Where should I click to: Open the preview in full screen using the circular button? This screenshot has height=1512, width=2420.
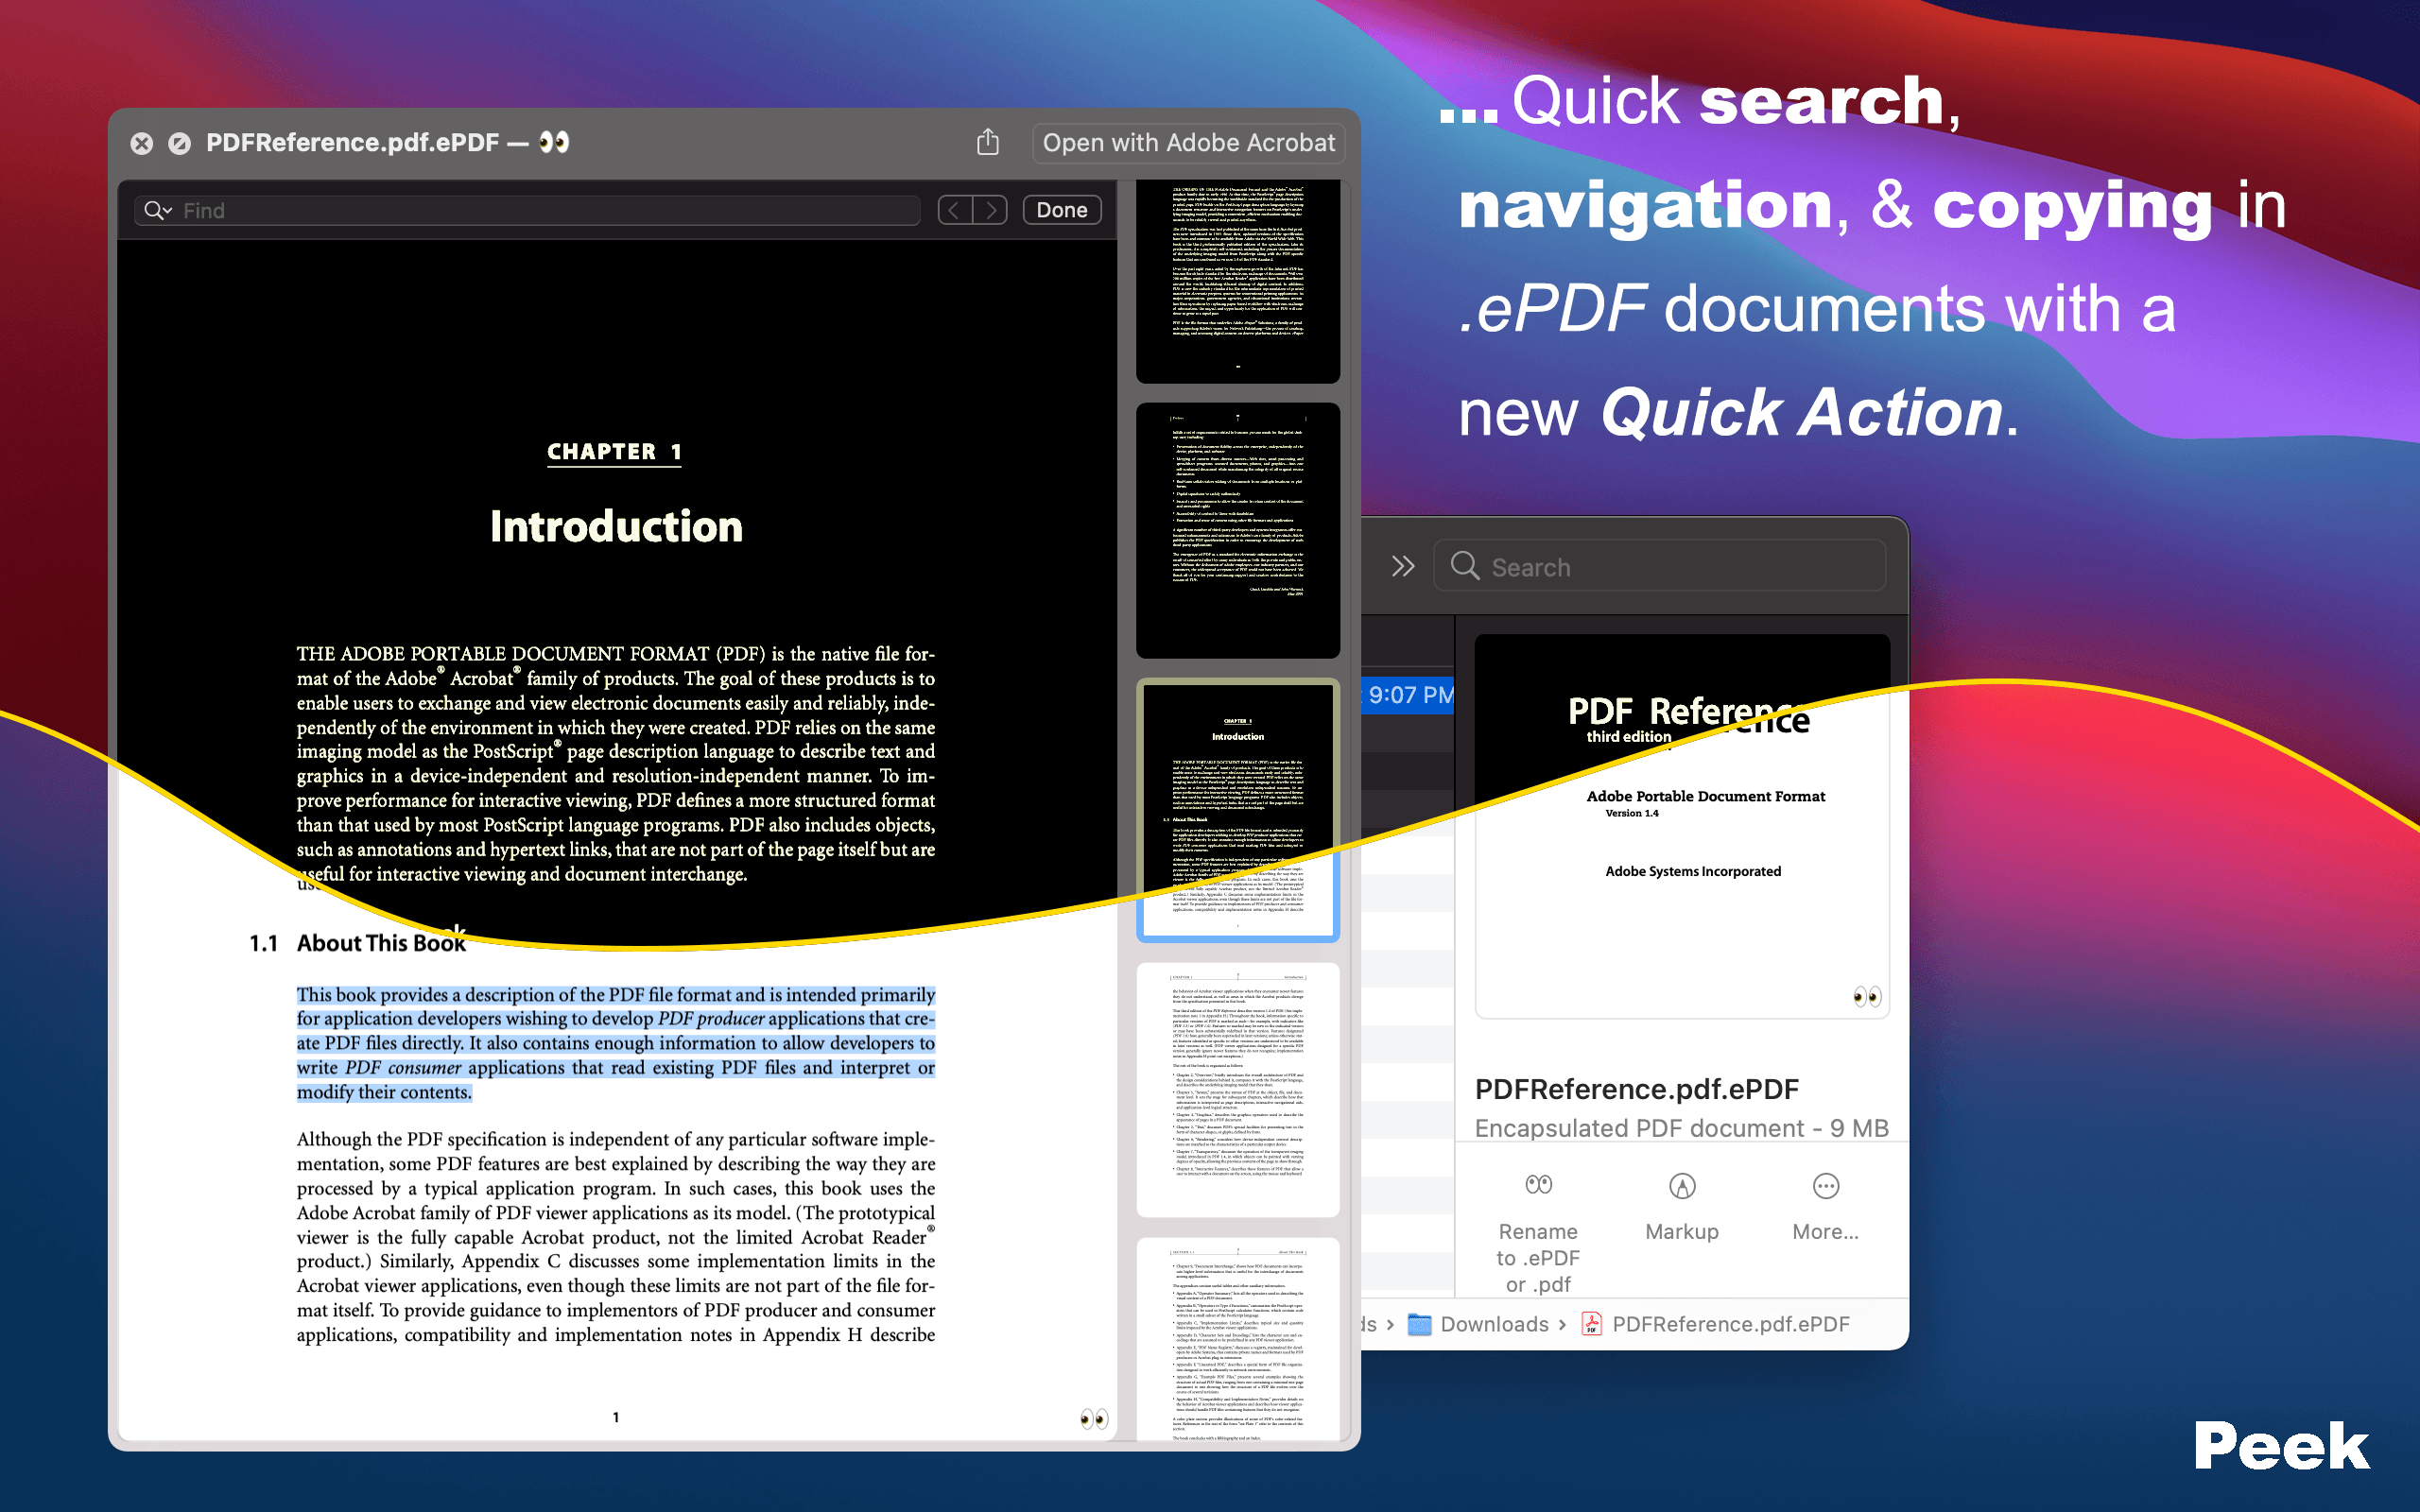point(180,143)
